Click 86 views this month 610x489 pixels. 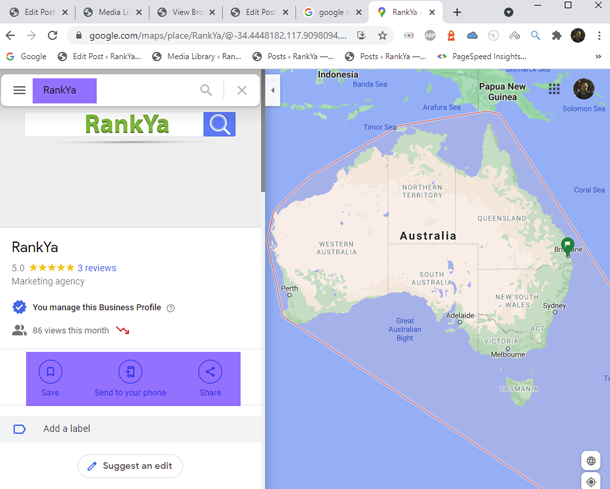click(x=70, y=331)
